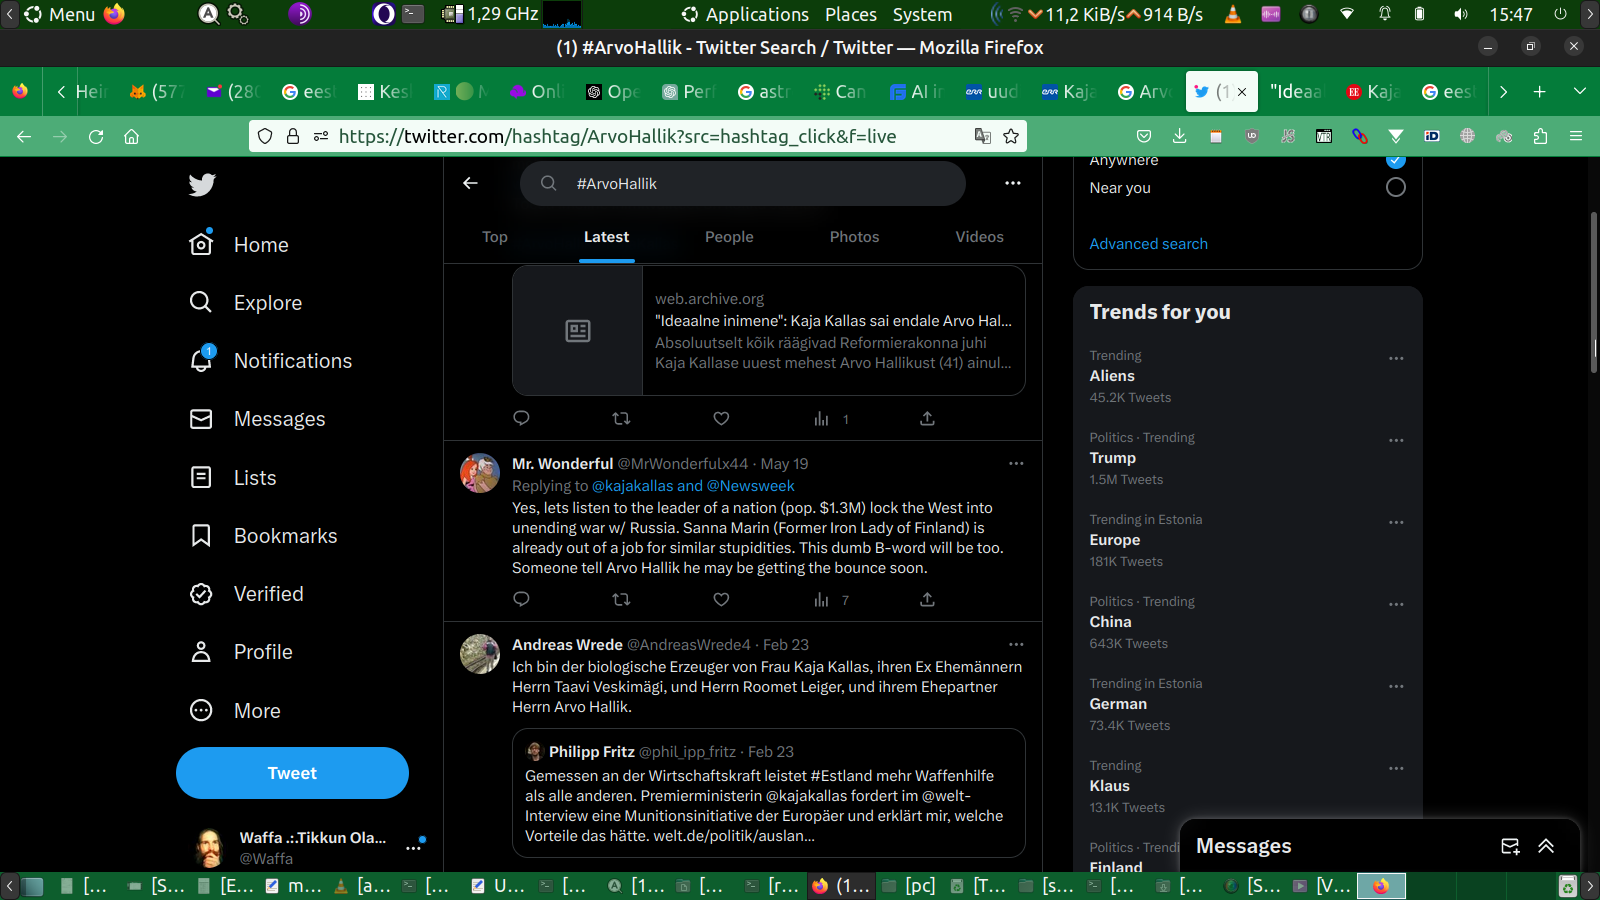Retweet Mr. Wonderful's tweet

(621, 599)
